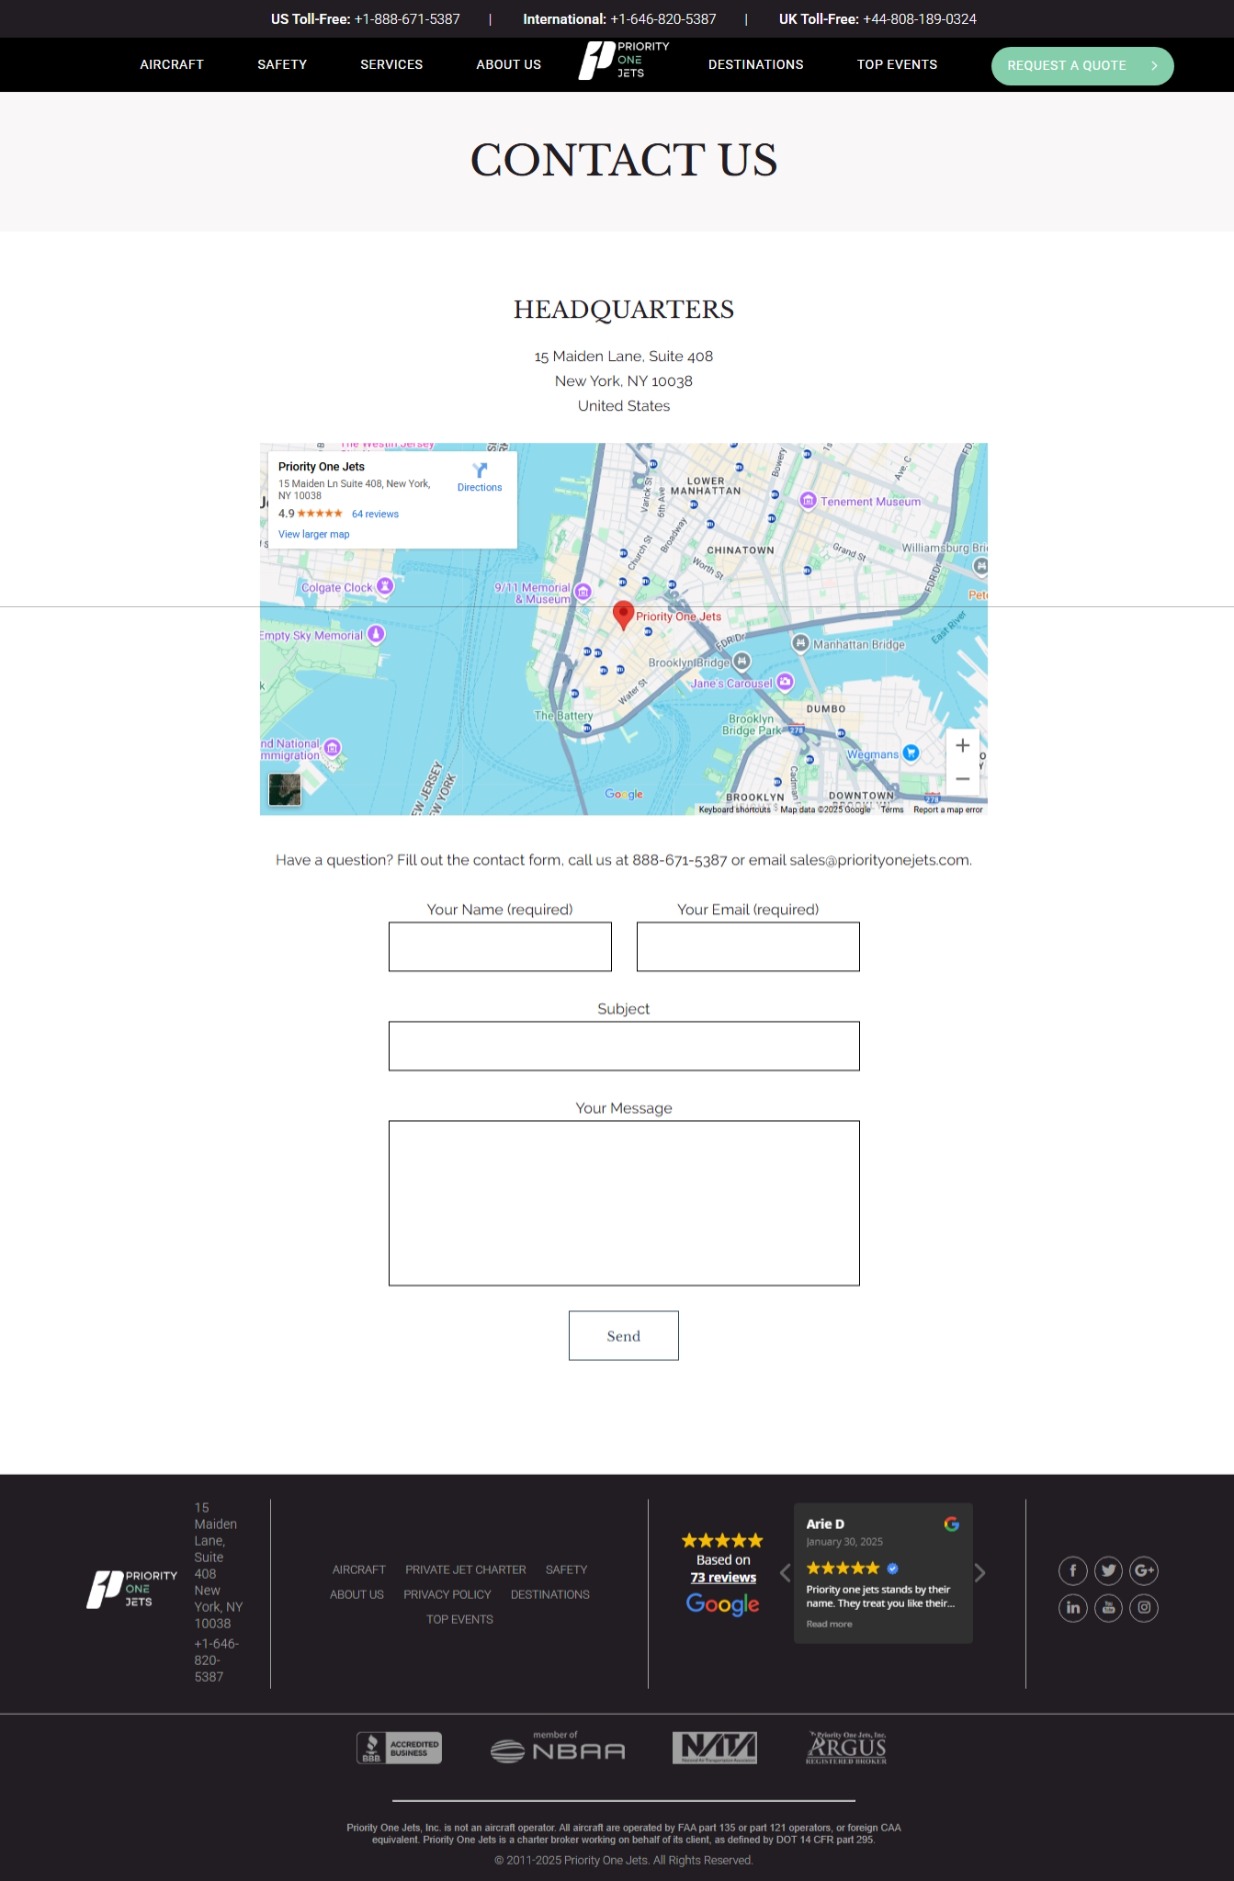The width and height of the screenshot is (1234, 1881).
Task: Open the LinkedIn icon in the footer
Action: point(1073,1608)
